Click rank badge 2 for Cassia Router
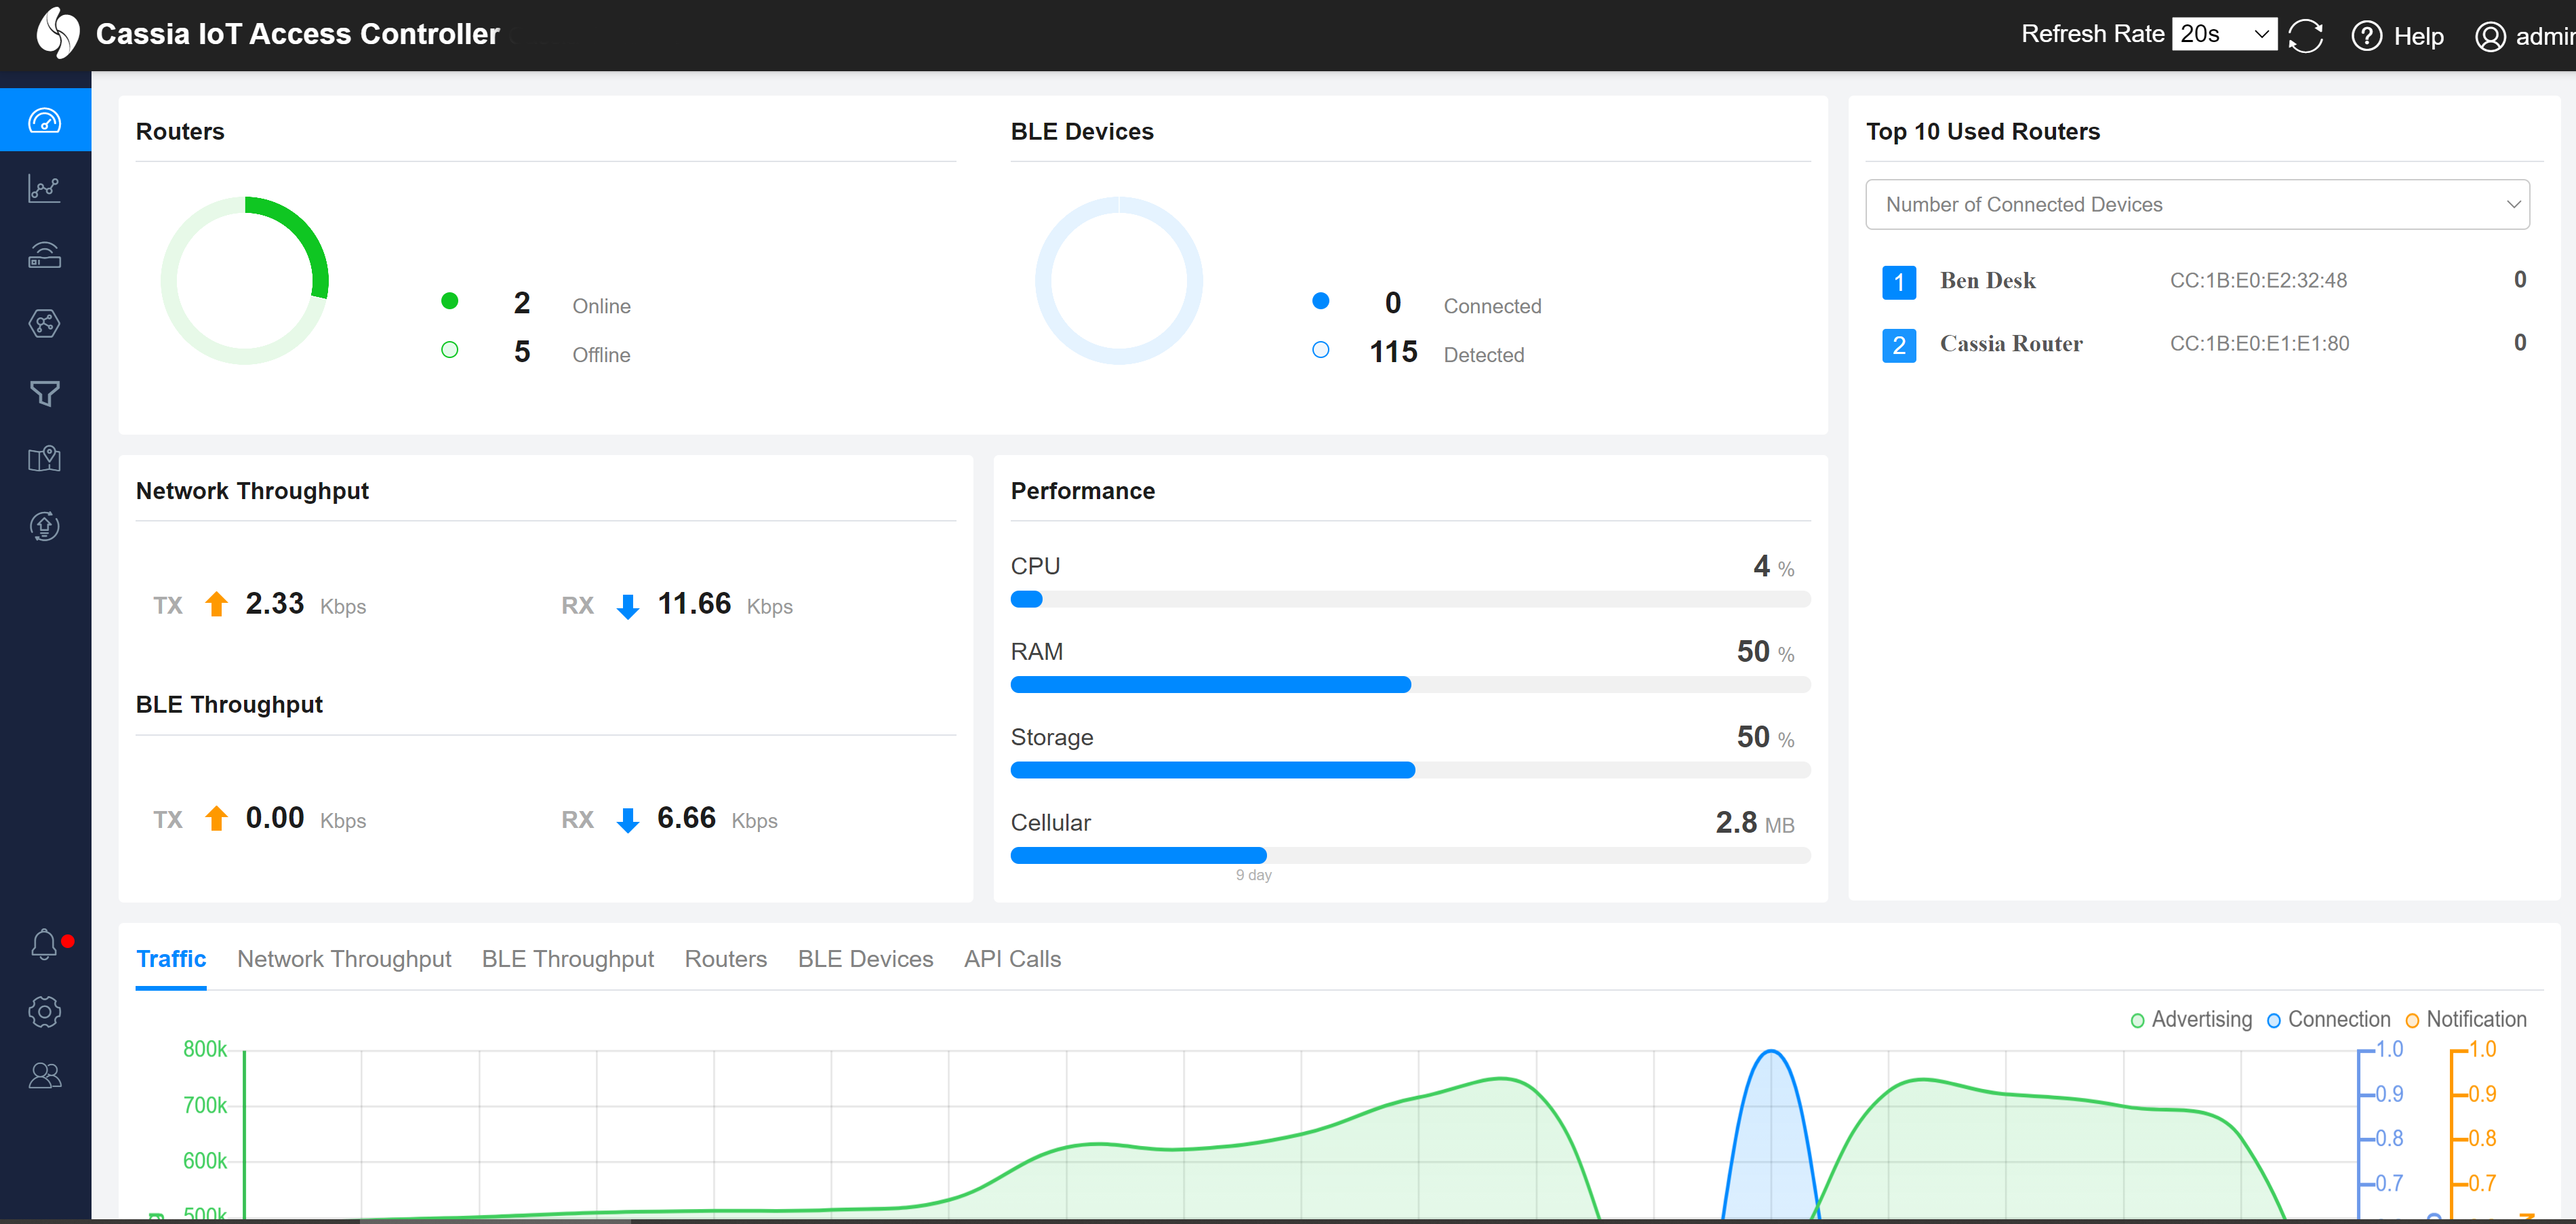Screen dimensions: 2576x1224 point(1899,345)
